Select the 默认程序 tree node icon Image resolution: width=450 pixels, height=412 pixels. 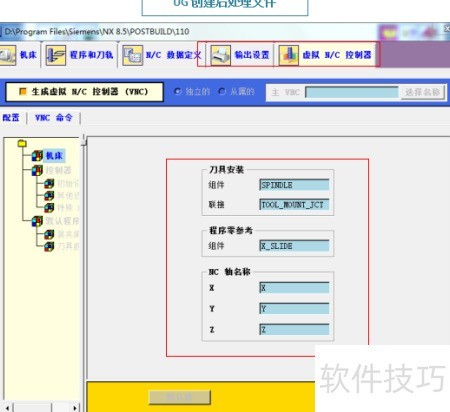coord(37,221)
